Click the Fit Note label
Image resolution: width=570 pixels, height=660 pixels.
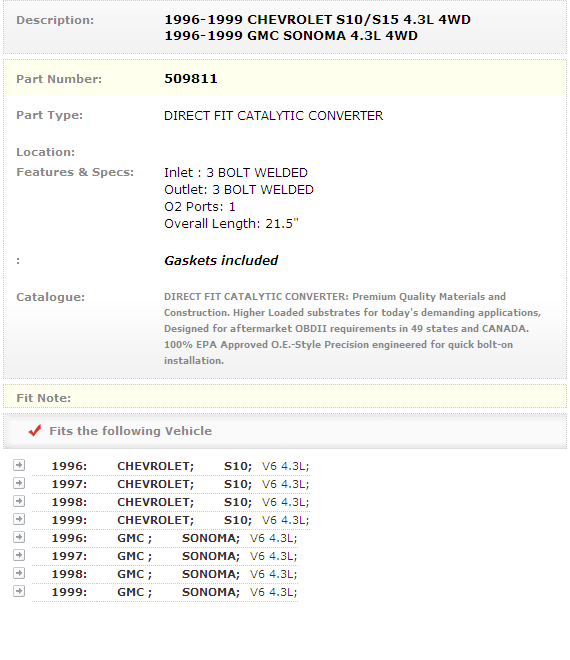[x=43, y=398]
